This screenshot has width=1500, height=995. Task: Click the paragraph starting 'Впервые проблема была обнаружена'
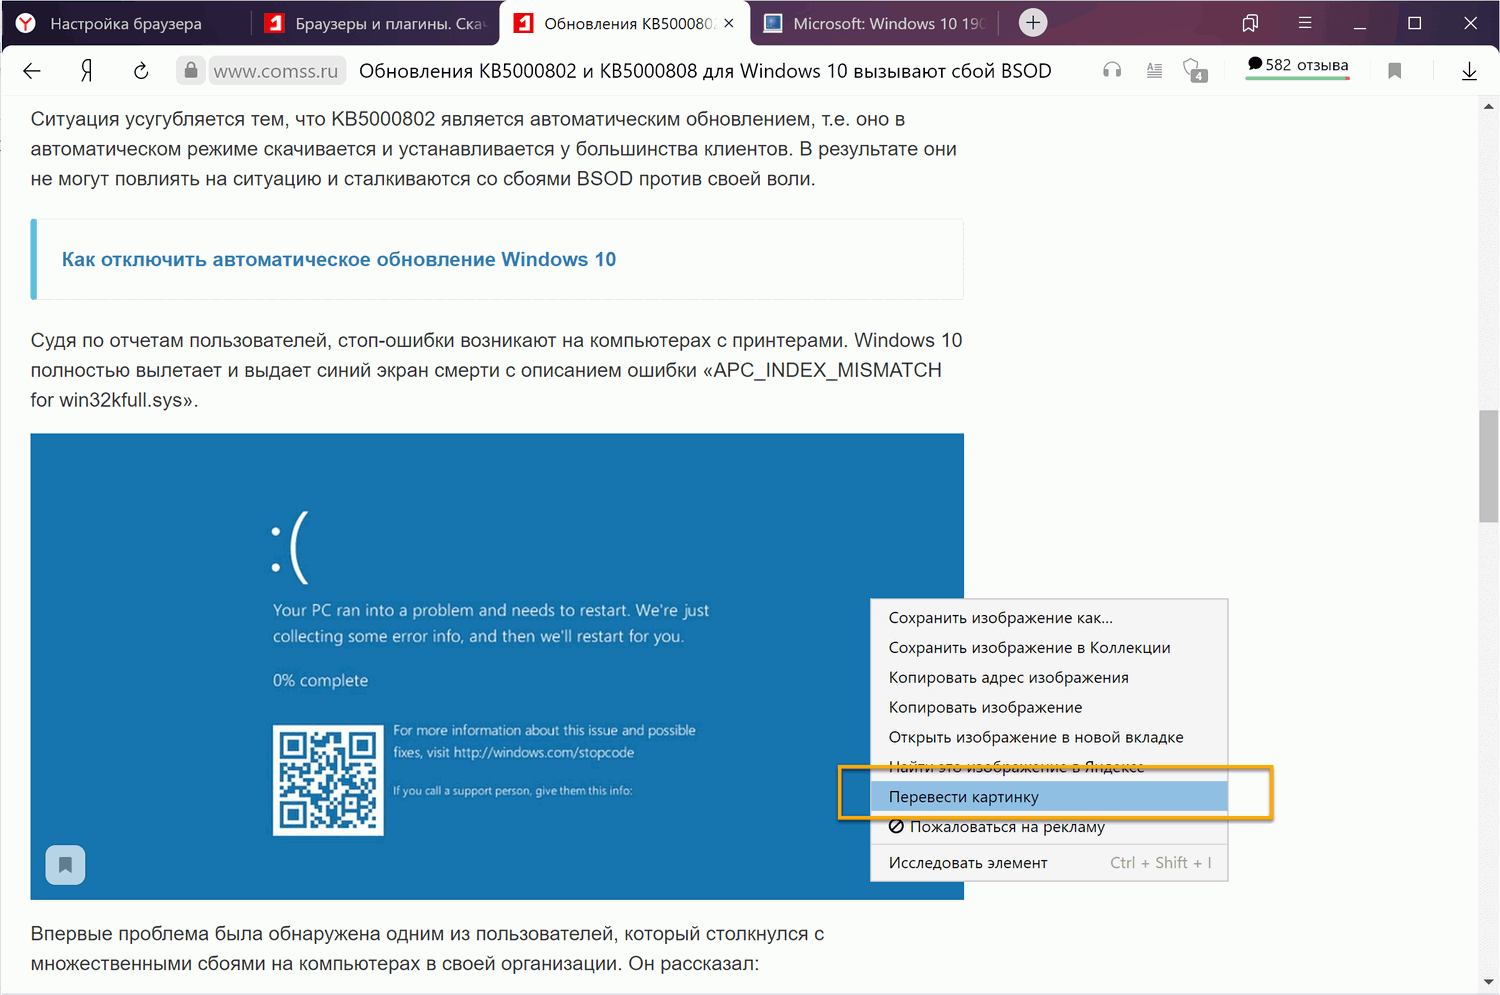(x=428, y=949)
